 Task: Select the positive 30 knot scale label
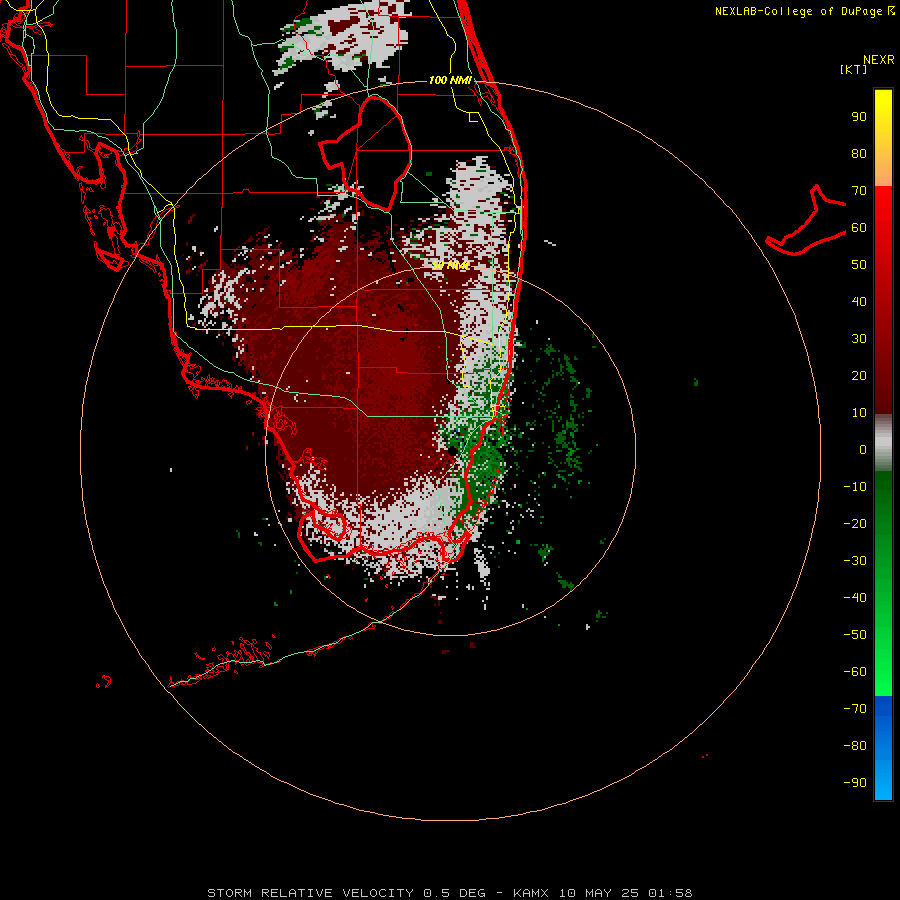(x=859, y=339)
